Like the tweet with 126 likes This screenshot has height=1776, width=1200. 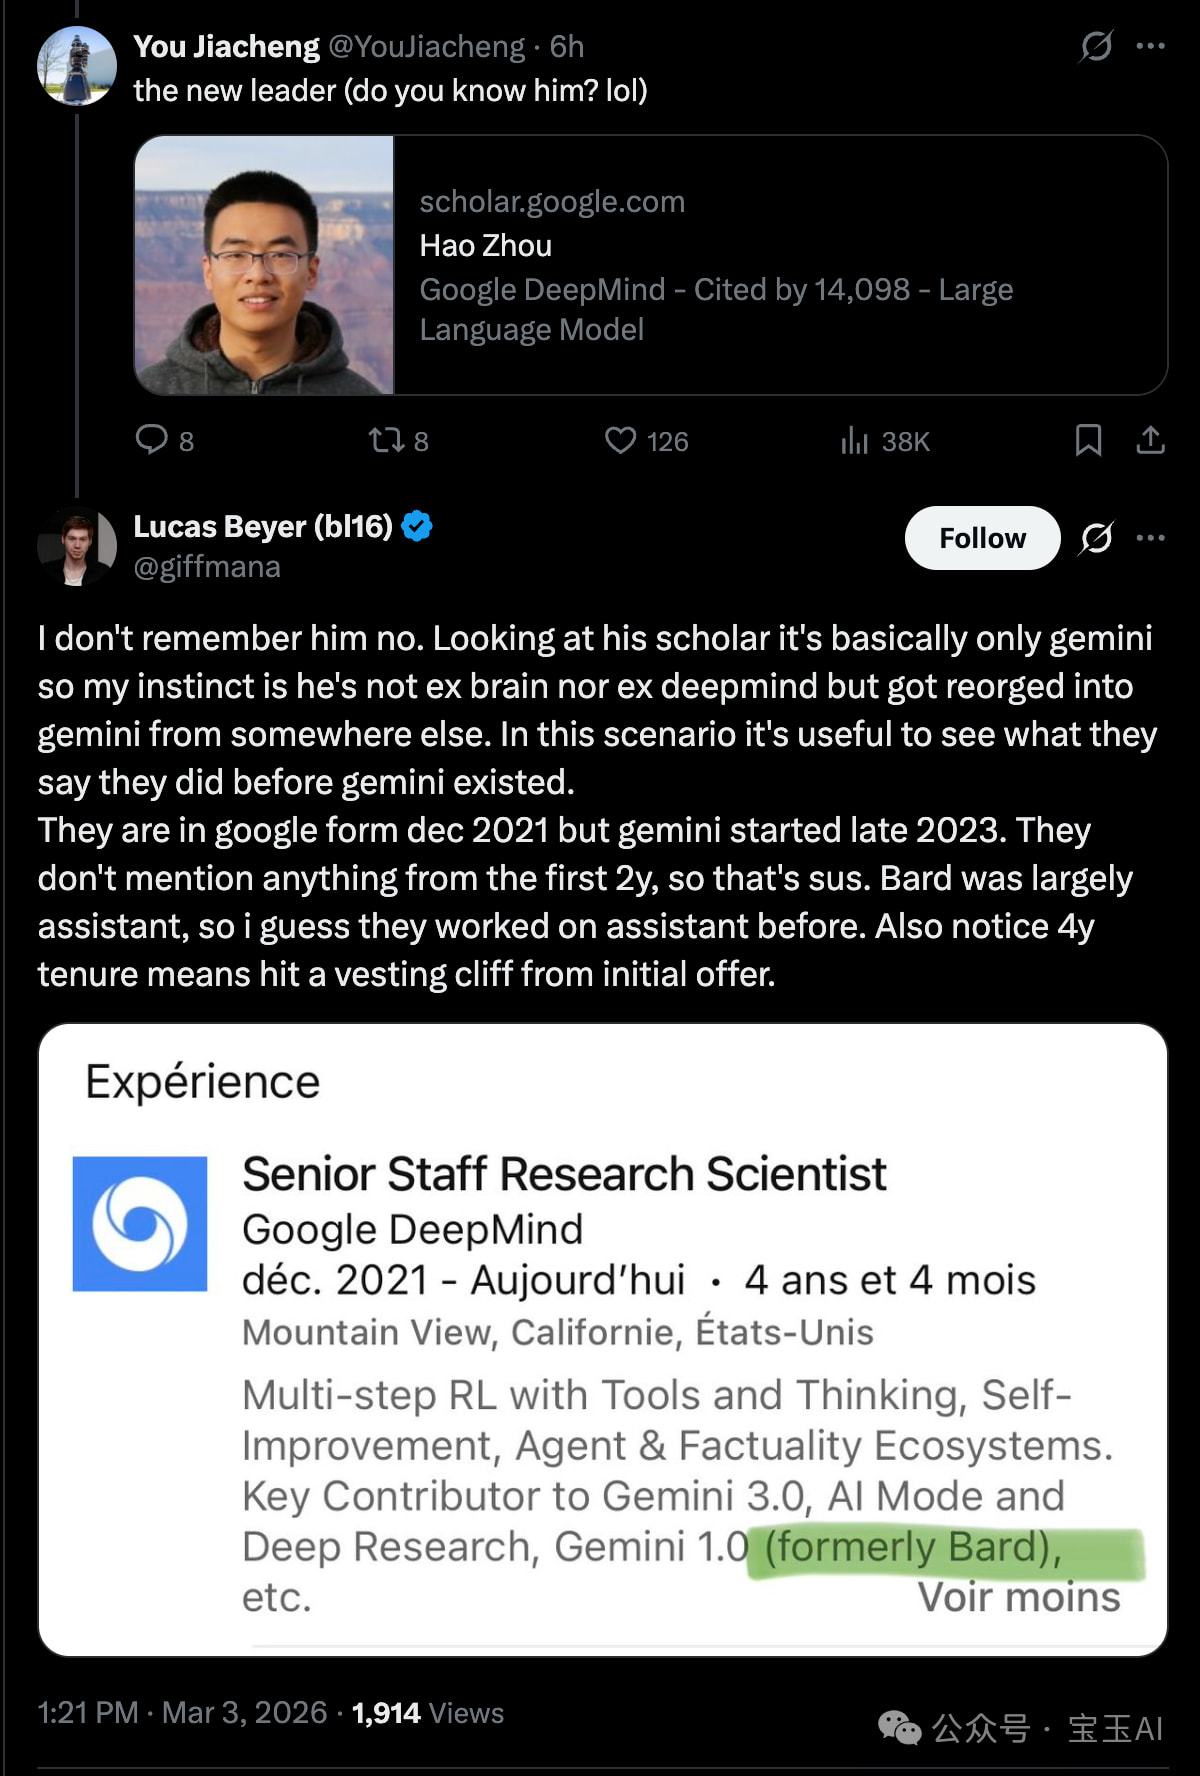point(621,440)
